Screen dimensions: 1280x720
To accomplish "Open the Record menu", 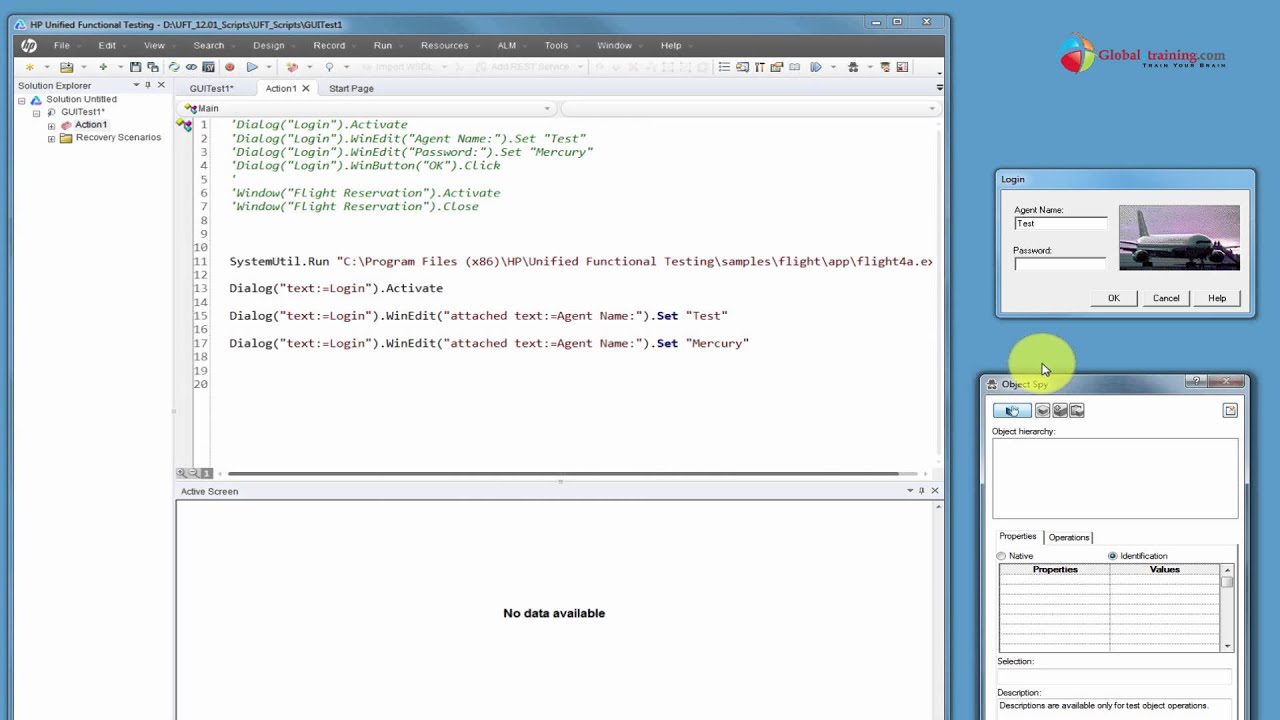I will pyautogui.click(x=329, y=45).
